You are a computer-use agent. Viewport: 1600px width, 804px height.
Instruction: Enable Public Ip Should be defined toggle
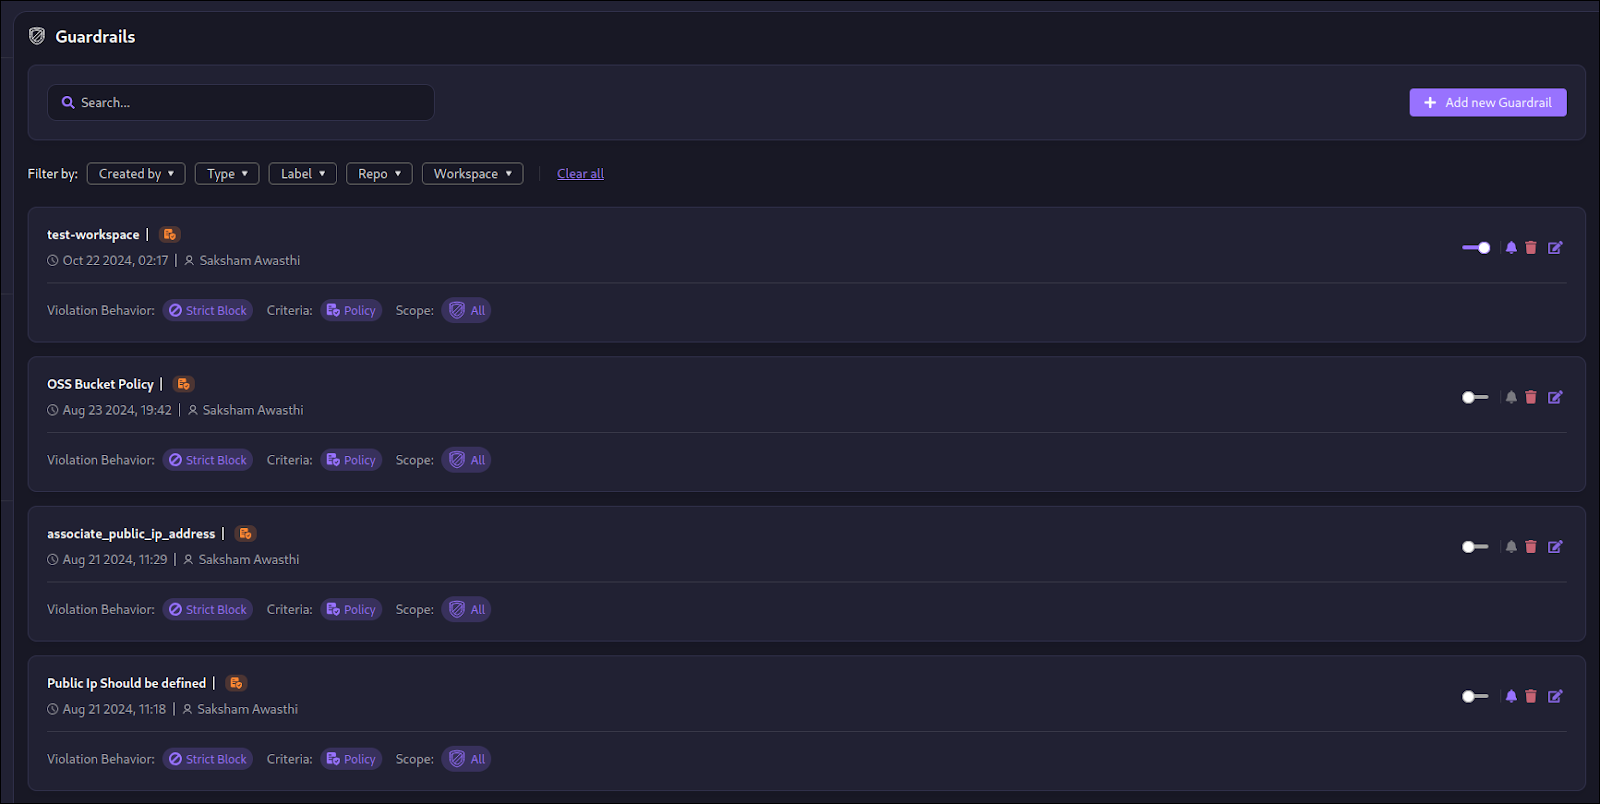(x=1476, y=696)
